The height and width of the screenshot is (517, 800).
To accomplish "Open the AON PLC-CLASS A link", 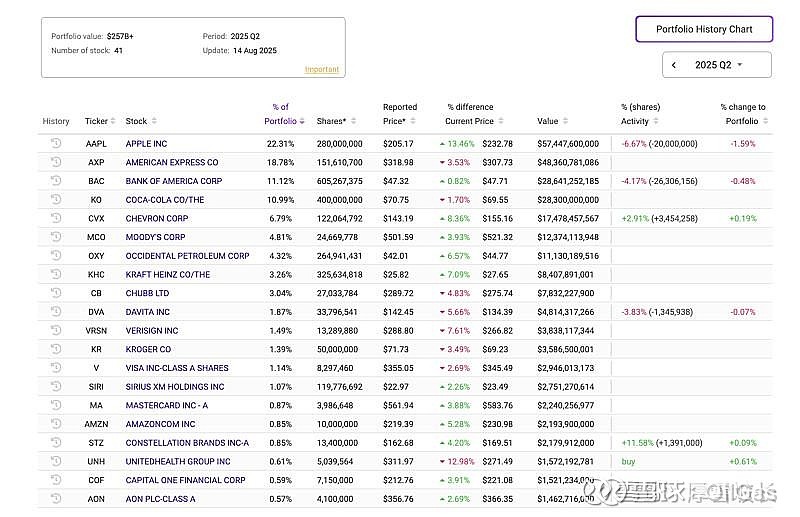I will coord(161,499).
